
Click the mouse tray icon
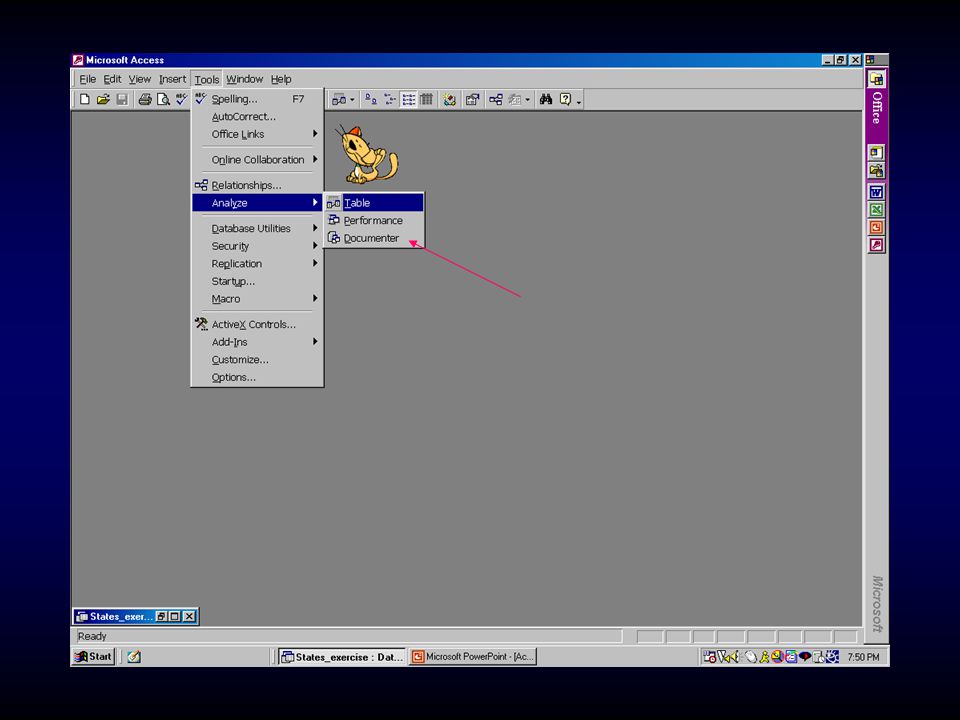751,657
